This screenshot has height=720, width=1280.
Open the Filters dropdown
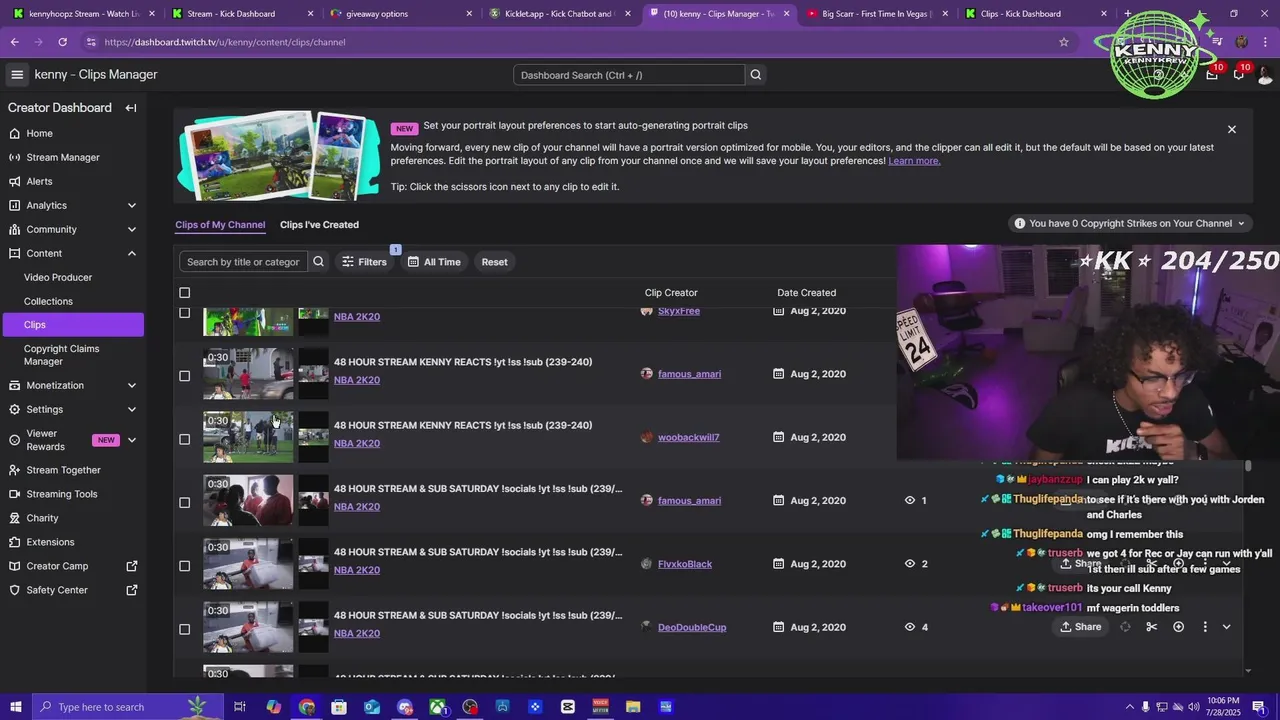364,262
